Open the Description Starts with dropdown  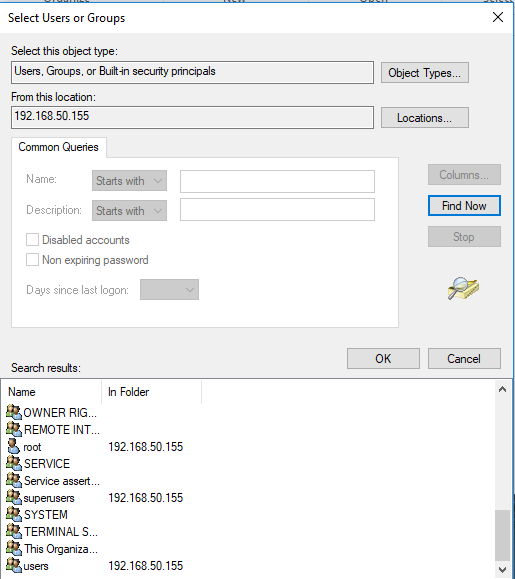(x=129, y=210)
